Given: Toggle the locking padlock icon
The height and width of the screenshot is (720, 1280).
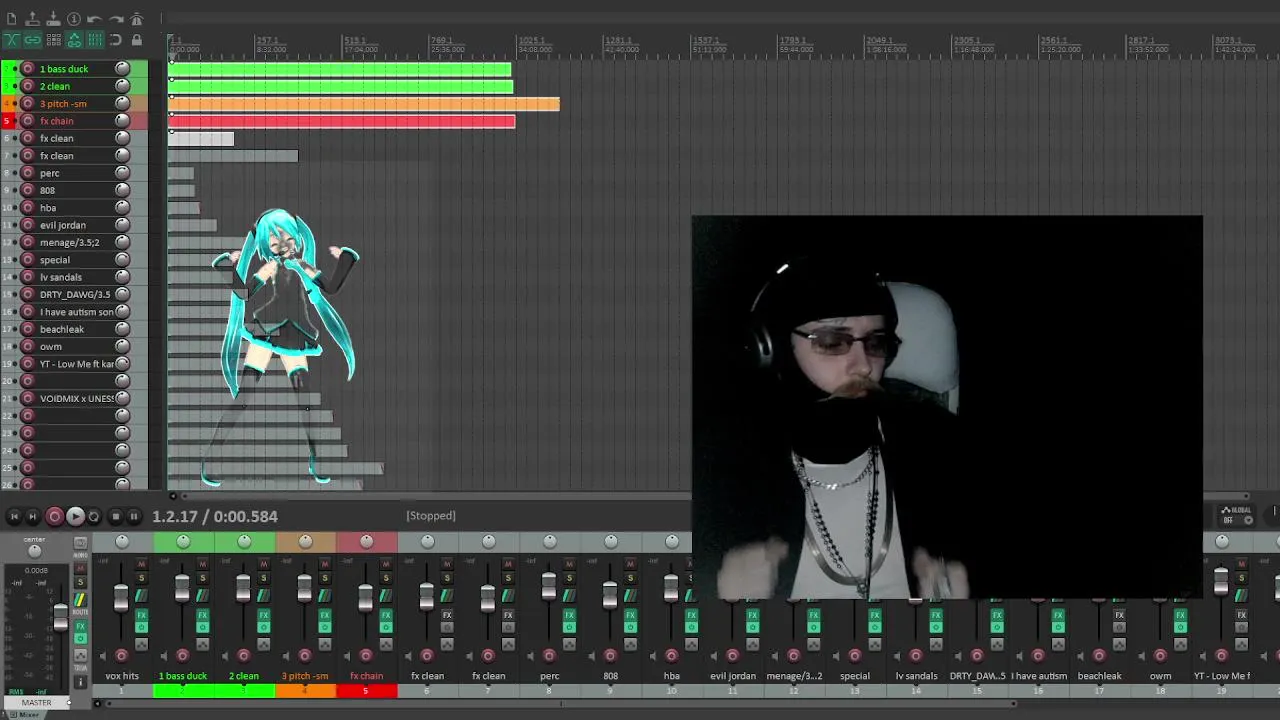Looking at the screenshot, I should tap(137, 40).
